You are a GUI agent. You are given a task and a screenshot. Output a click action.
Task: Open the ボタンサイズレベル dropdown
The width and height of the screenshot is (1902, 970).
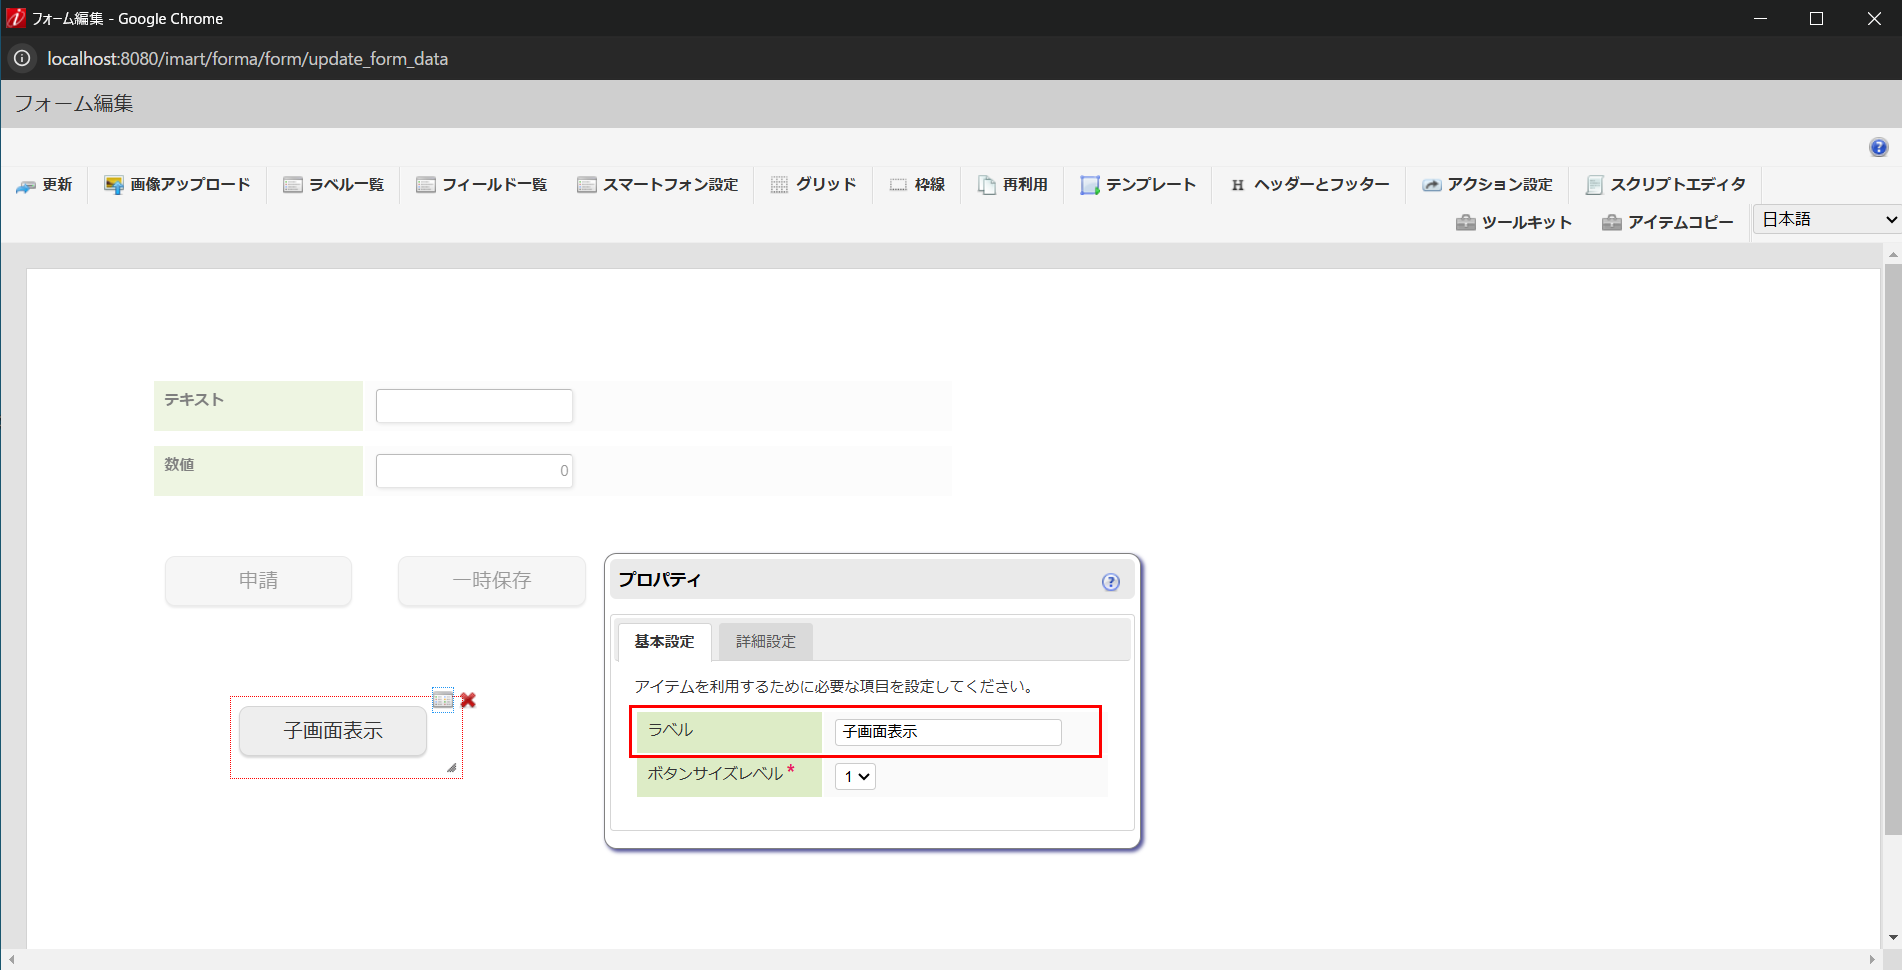point(855,776)
